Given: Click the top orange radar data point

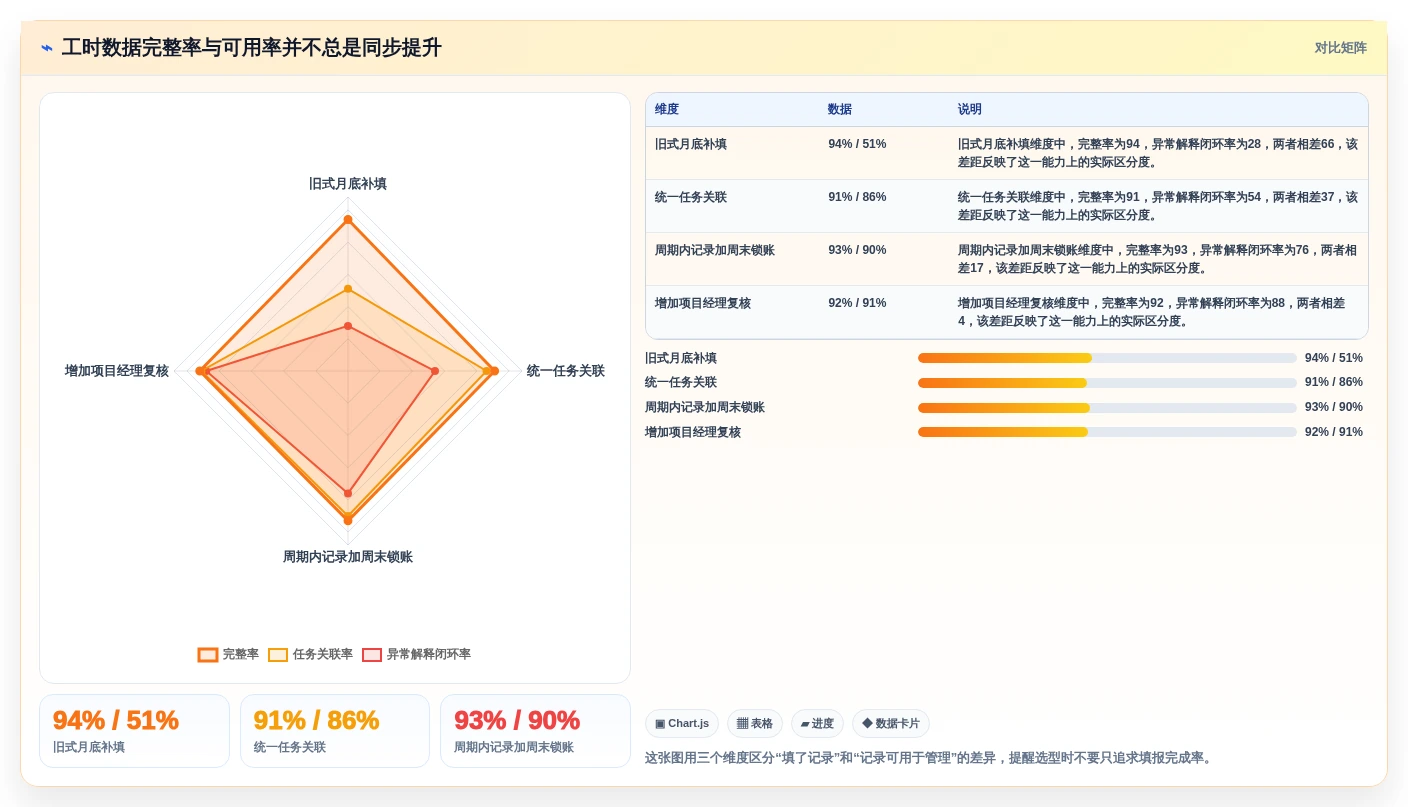Looking at the screenshot, I should [348, 219].
